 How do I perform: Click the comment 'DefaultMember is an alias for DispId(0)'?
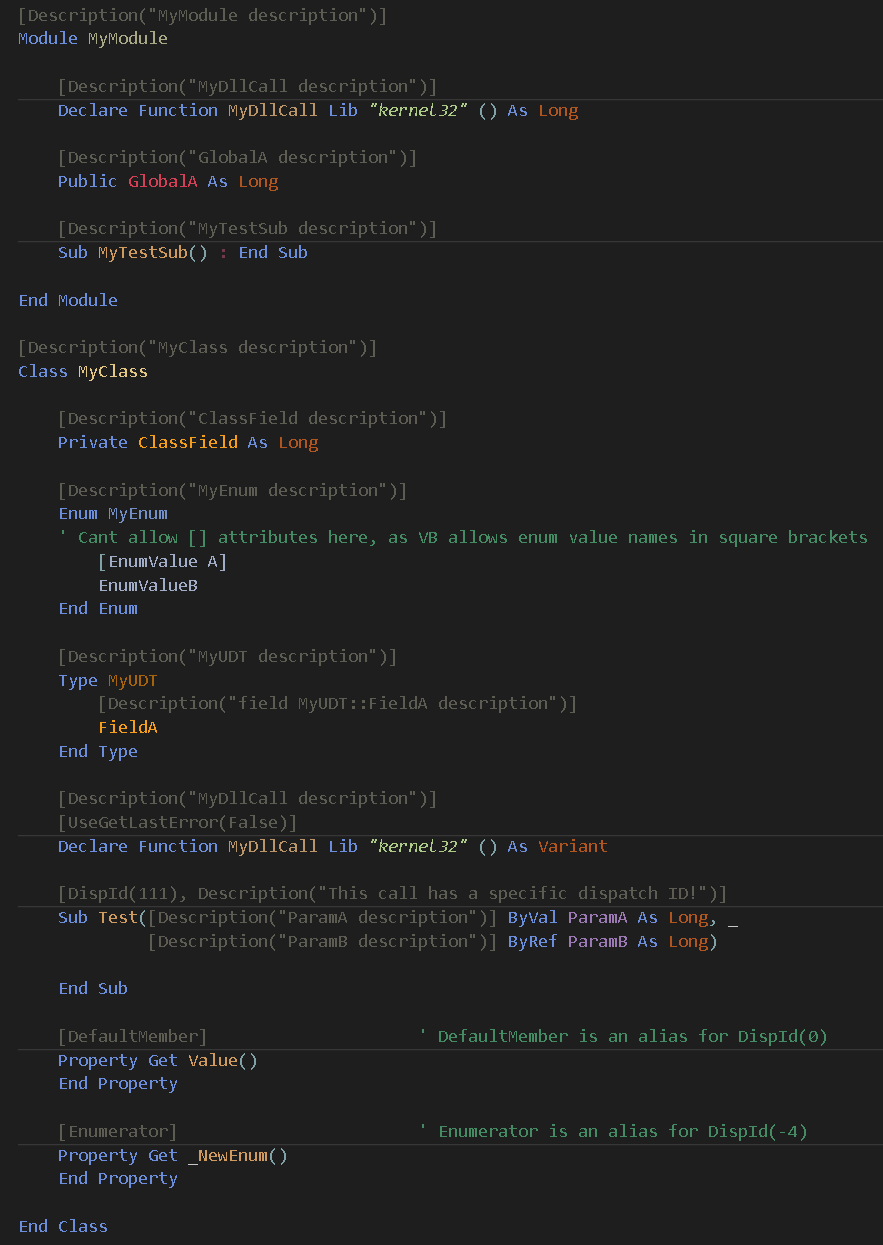tap(623, 1037)
